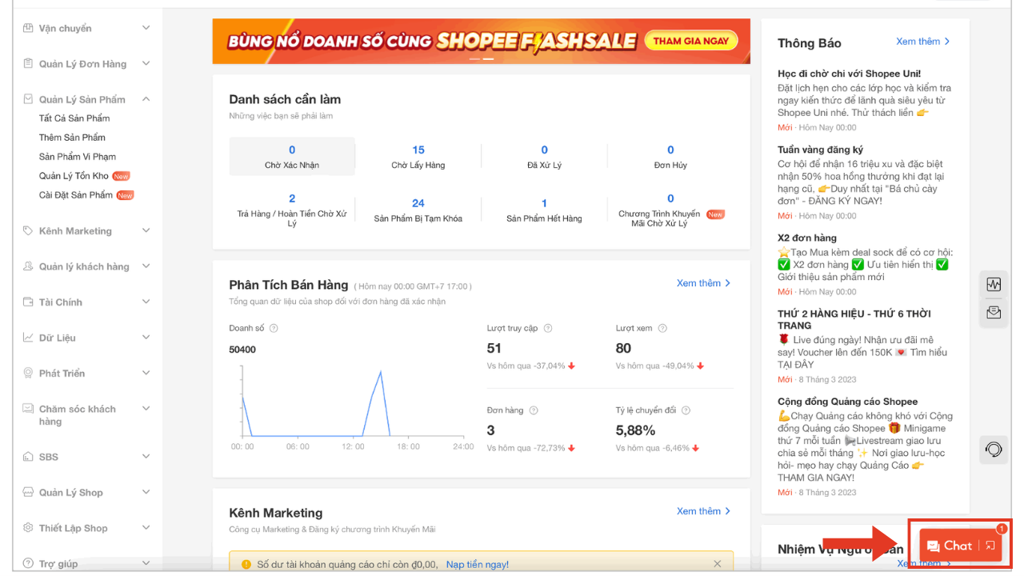Click the activity monitor icon on right edge
Viewport: 1024px width, 576px height.
pyautogui.click(x=993, y=285)
